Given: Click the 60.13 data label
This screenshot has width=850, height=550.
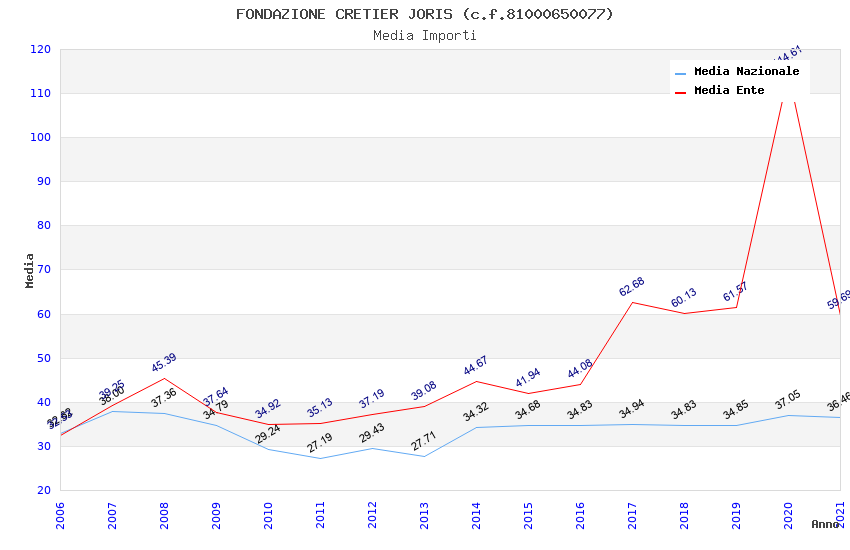Looking at the screenshot, I should [684, 298].
